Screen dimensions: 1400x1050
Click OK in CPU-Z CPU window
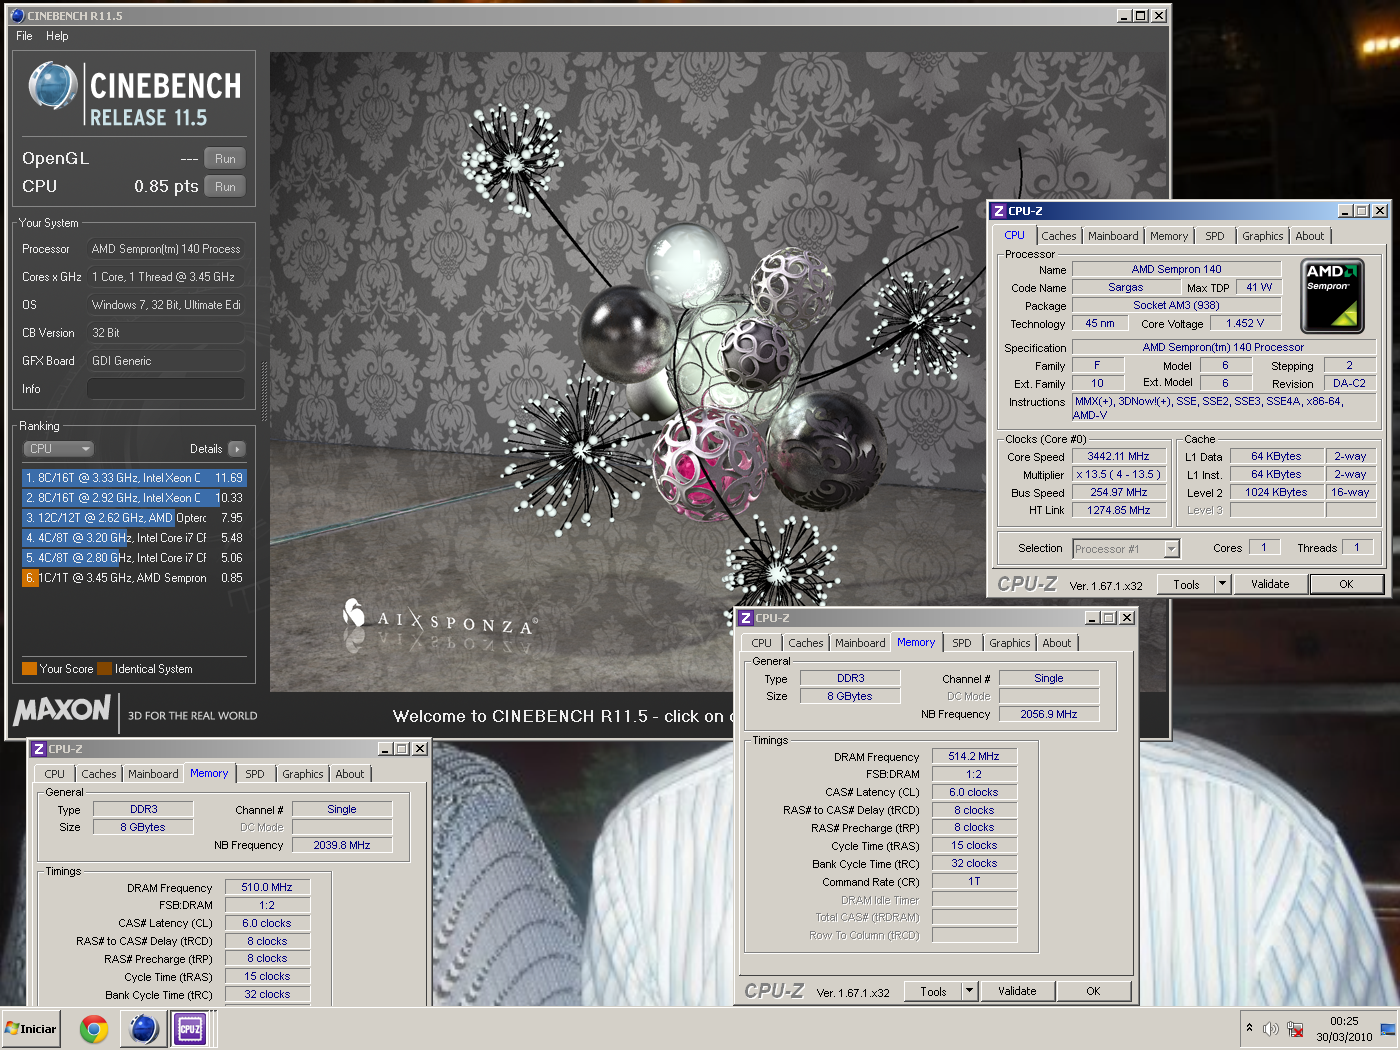tap(1346, 585)
